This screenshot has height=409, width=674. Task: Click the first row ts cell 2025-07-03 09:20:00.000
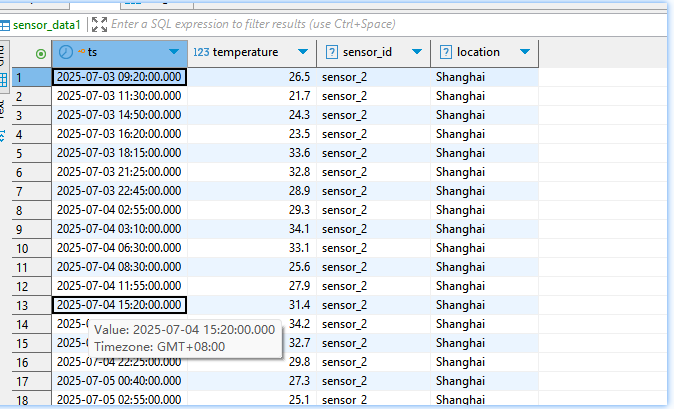(119, 77)
